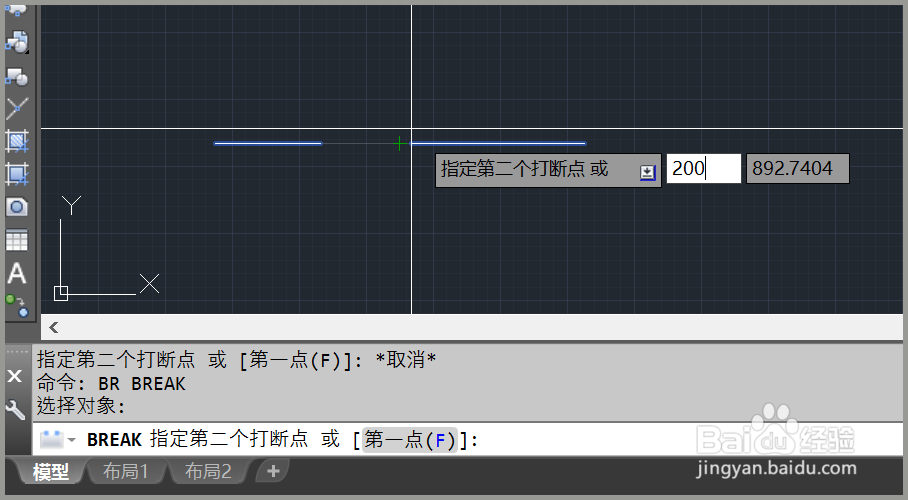Viewport: 908px width, 500px height.
Task: Click the '选择对象:' history line
Action: (x=81, y=406)
